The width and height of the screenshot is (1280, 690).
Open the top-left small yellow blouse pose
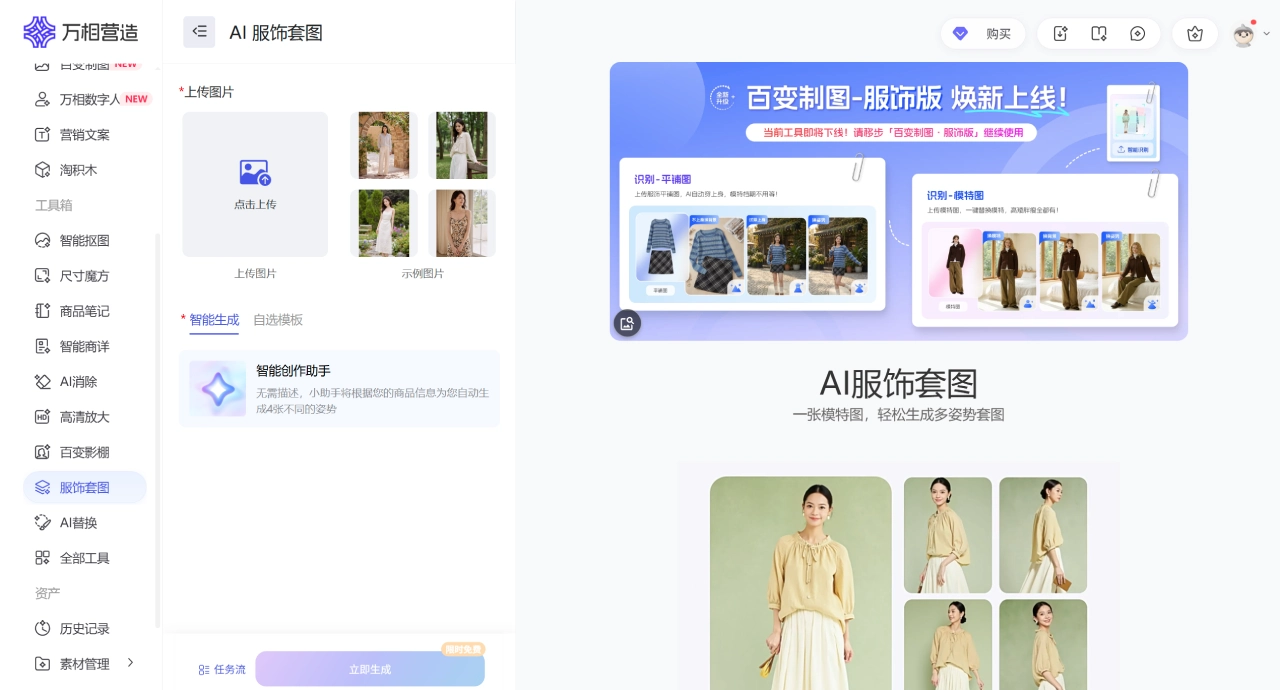click(x=948, y=535)
